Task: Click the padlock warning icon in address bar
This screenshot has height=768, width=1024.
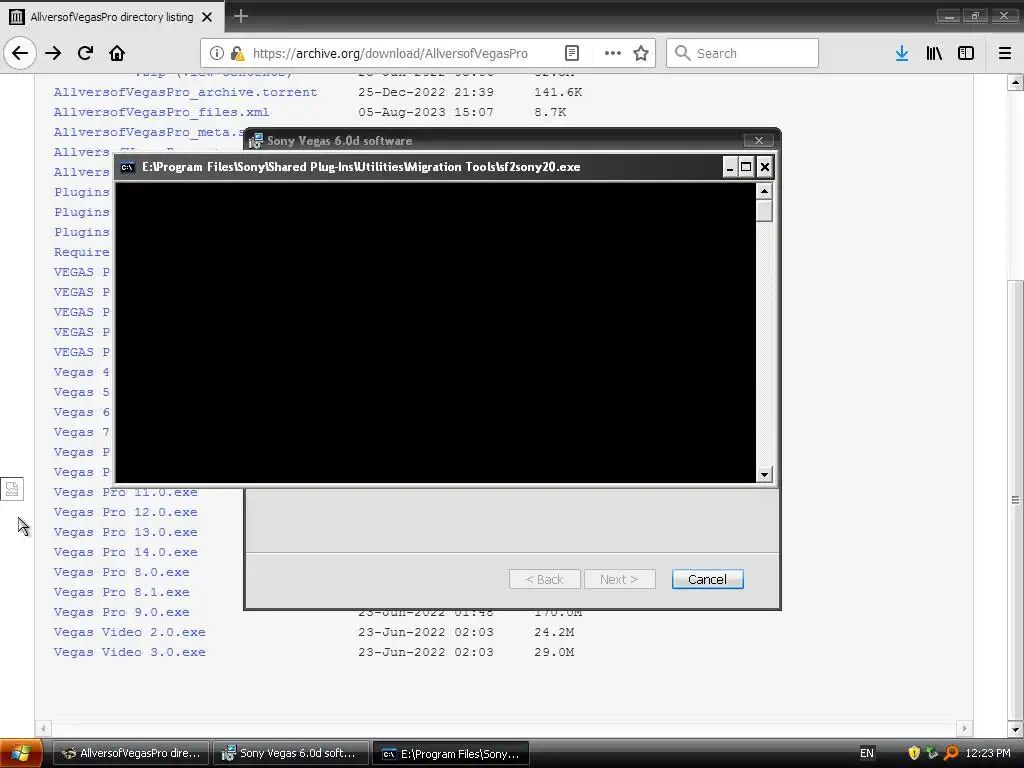Action: 238,53
